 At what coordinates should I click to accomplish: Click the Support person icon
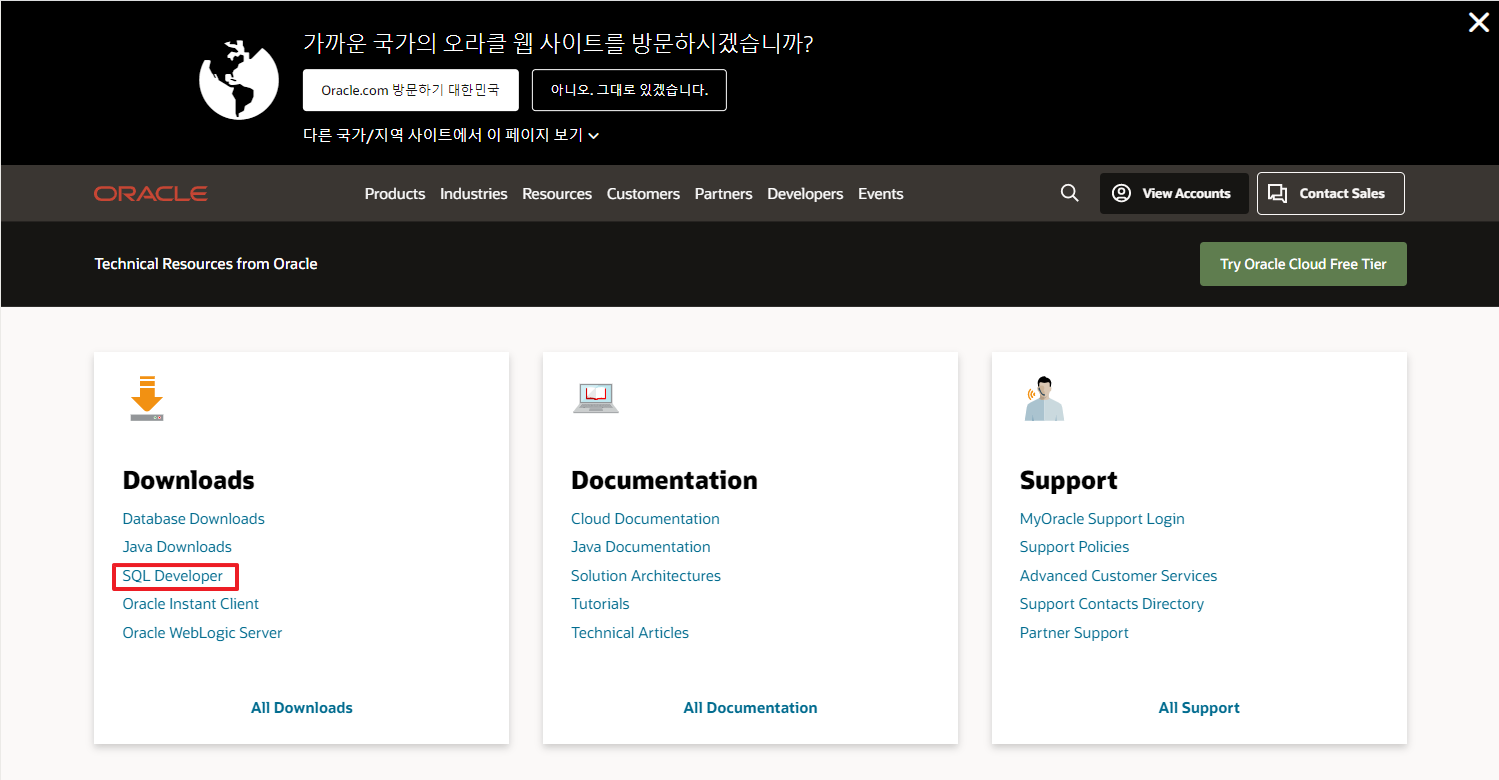click(1044, 398)
